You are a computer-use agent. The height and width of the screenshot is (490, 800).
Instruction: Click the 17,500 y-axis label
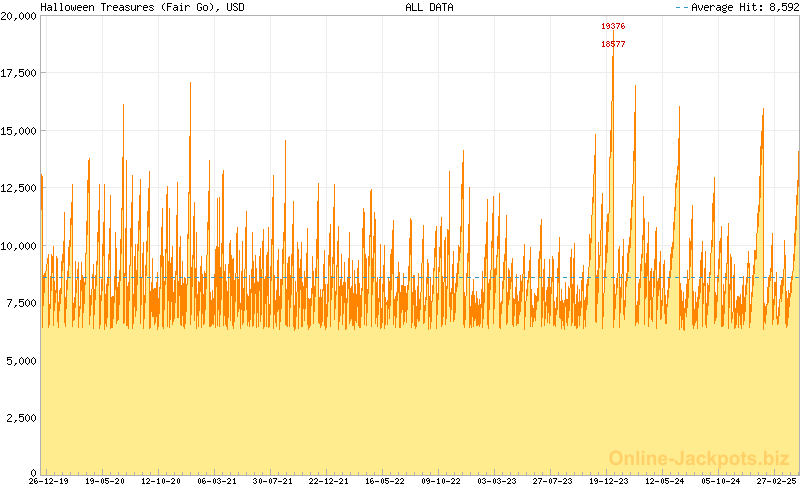pyautogui.click(x=20, y=73)
